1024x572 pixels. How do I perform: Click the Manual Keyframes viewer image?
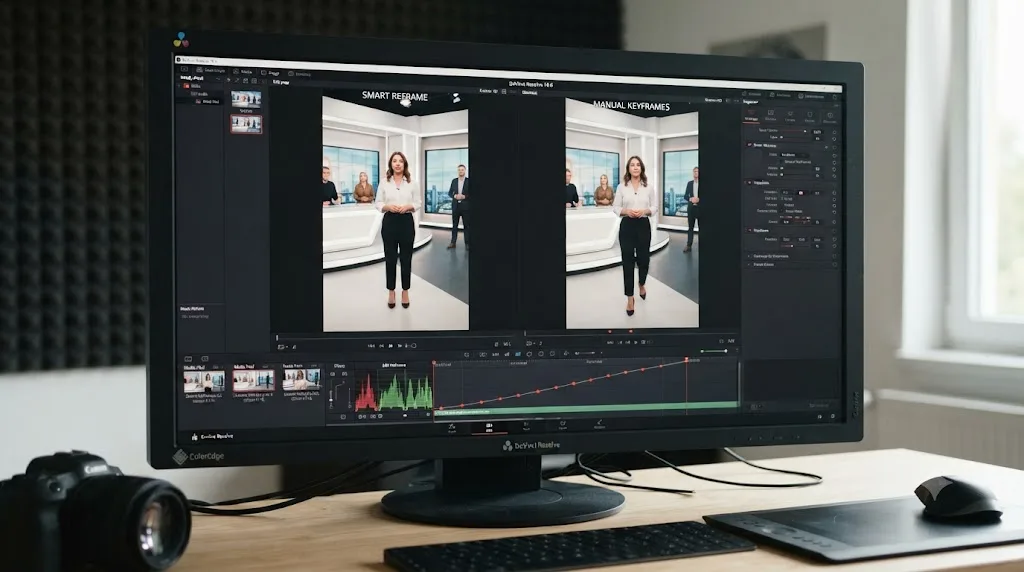pyautogui.click(x=632, y=214)
